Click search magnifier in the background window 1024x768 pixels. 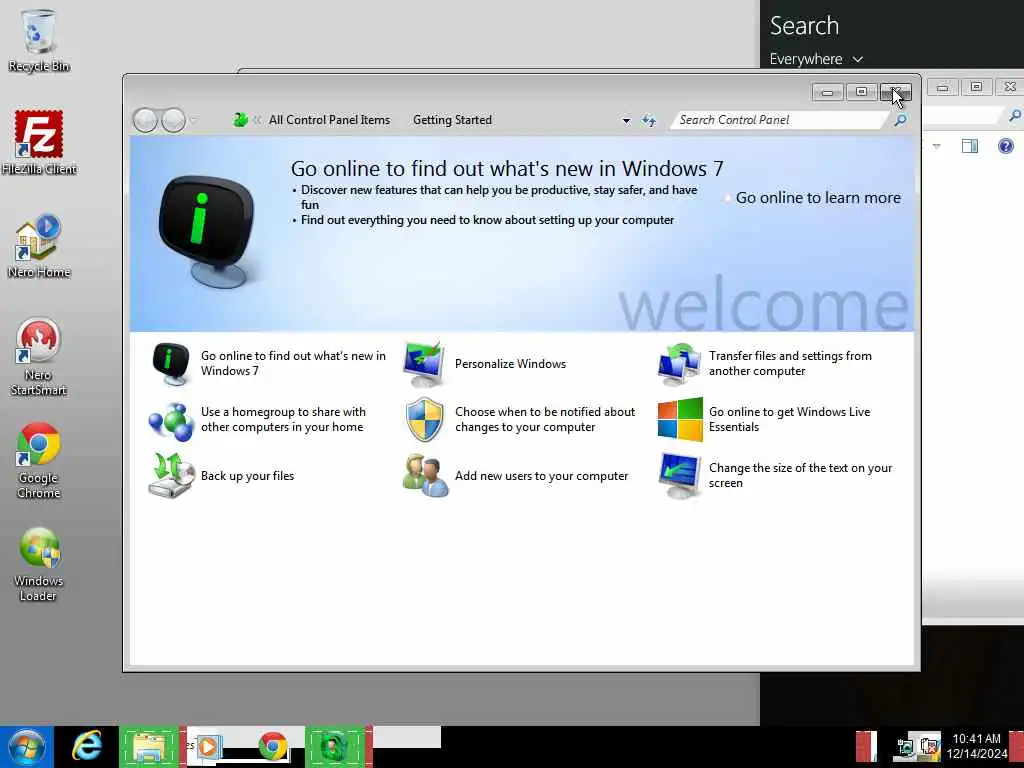coord(1015,116)
